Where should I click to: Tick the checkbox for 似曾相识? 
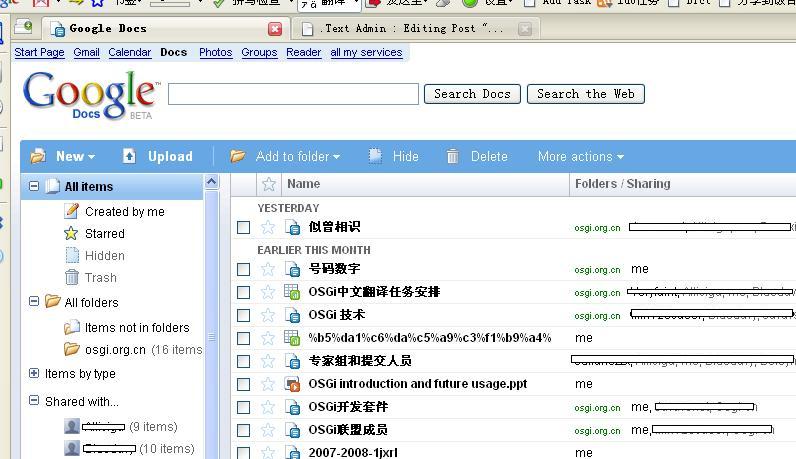[244, 227]
